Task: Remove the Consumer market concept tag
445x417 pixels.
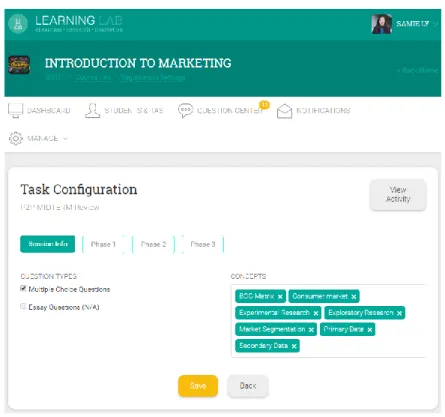Action: pos(354,297)
